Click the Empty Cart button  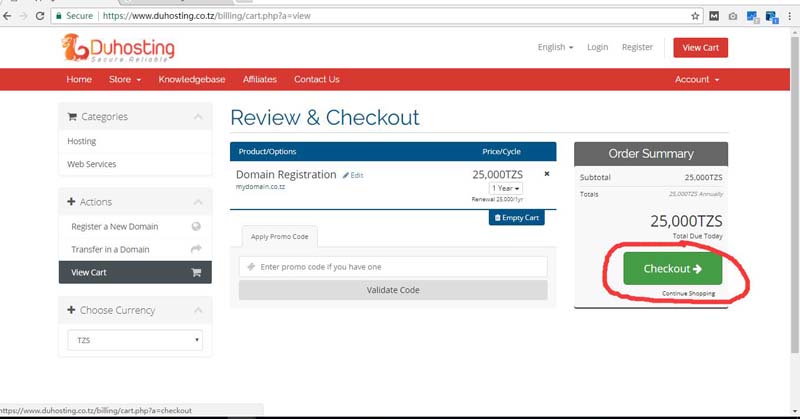517,217
